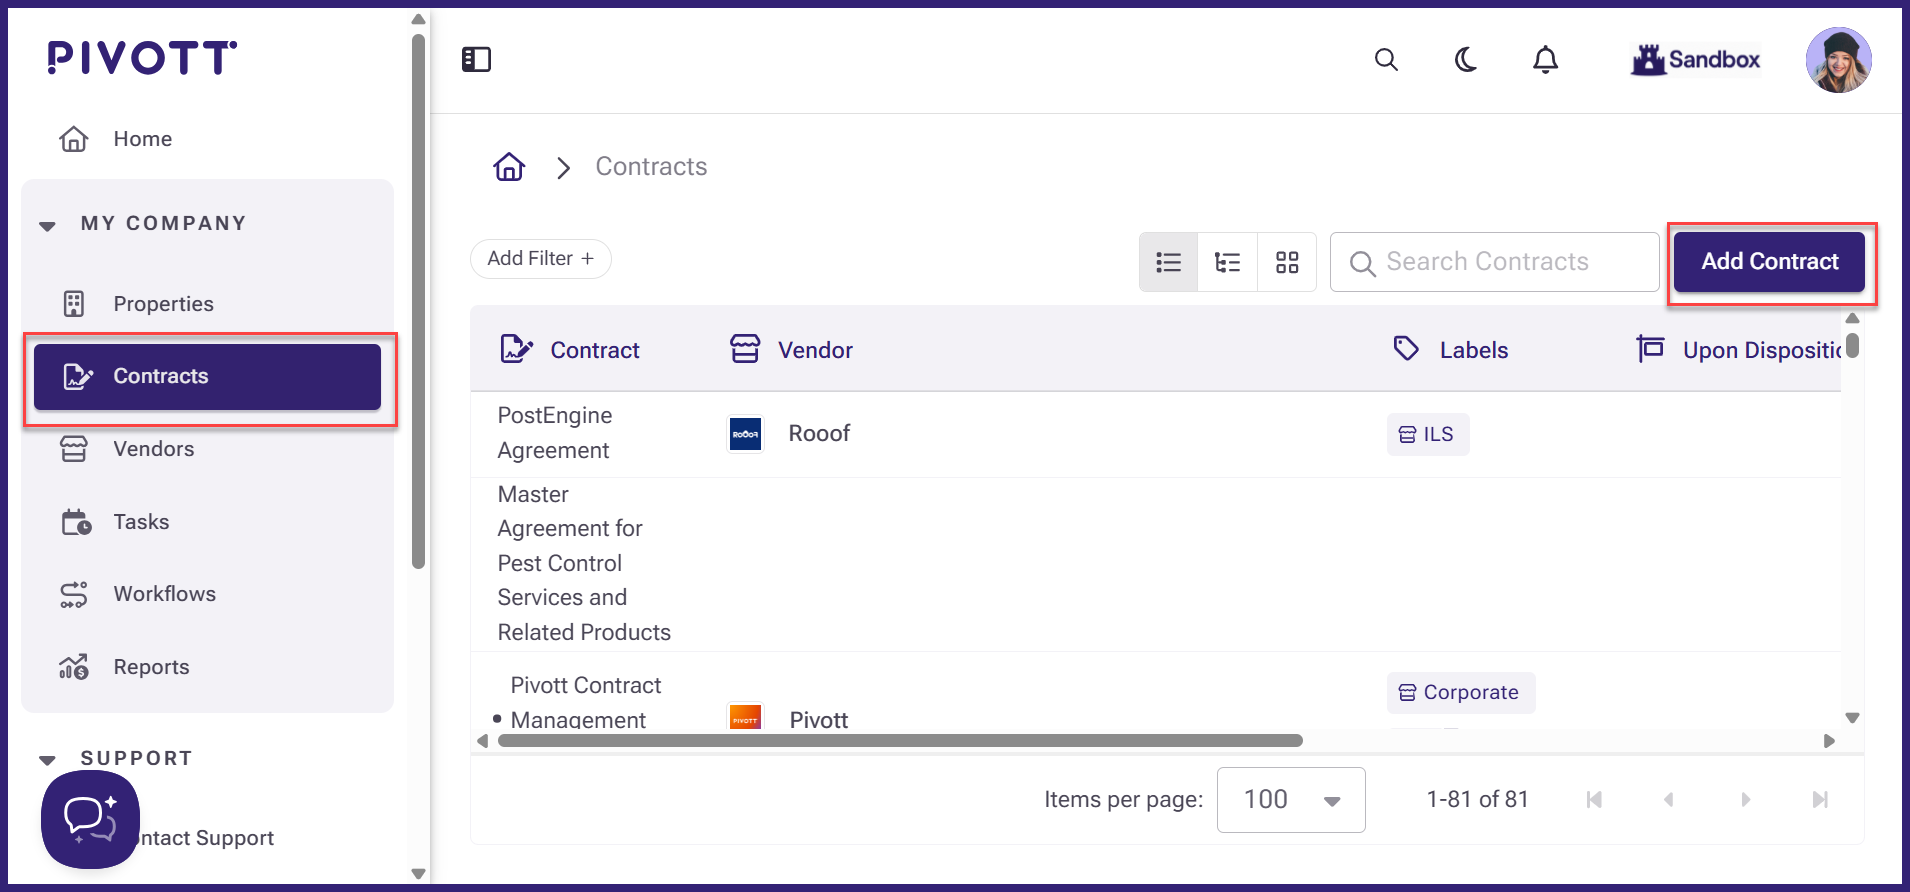
Task: Click the Contact Support link
Action: [205, 838]
